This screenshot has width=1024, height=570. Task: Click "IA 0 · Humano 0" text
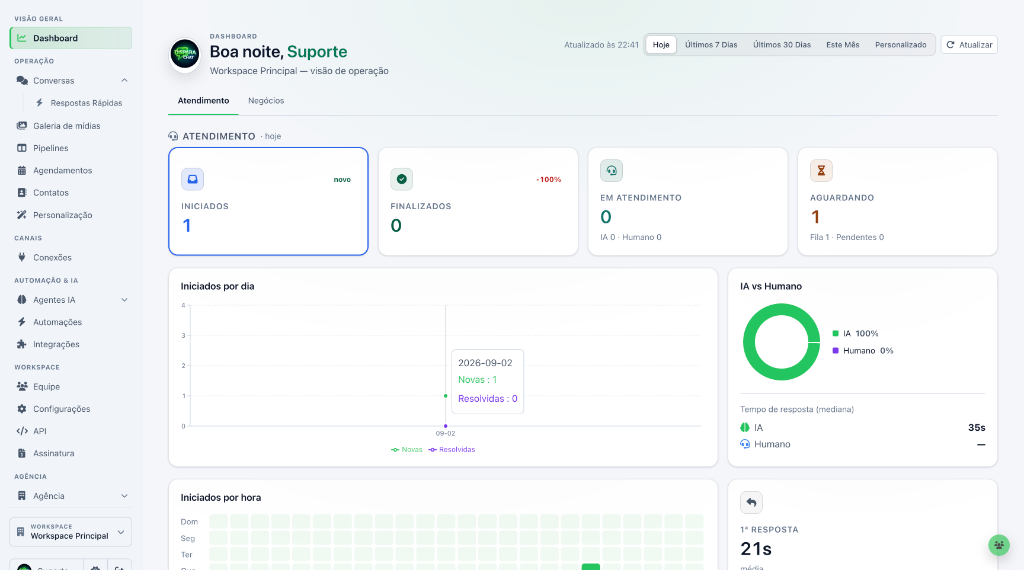pos(631,237)
